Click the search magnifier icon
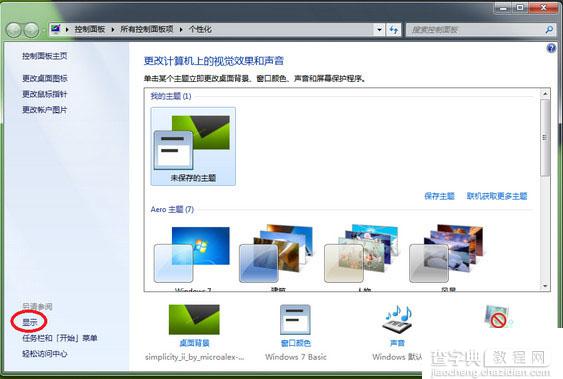The width and height of the screenshot is (563, 379). pos(549,29)
